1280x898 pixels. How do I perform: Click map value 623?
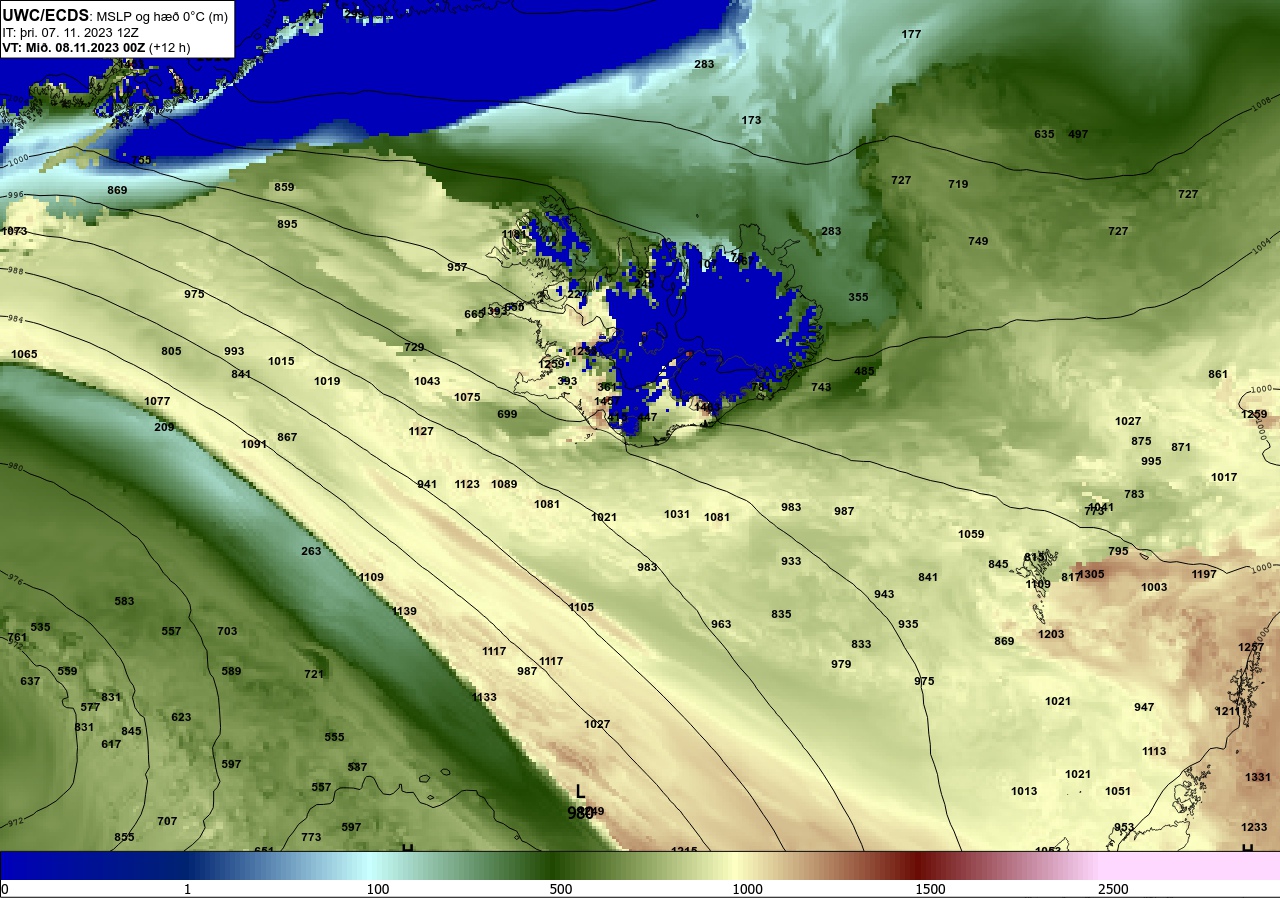181,717
